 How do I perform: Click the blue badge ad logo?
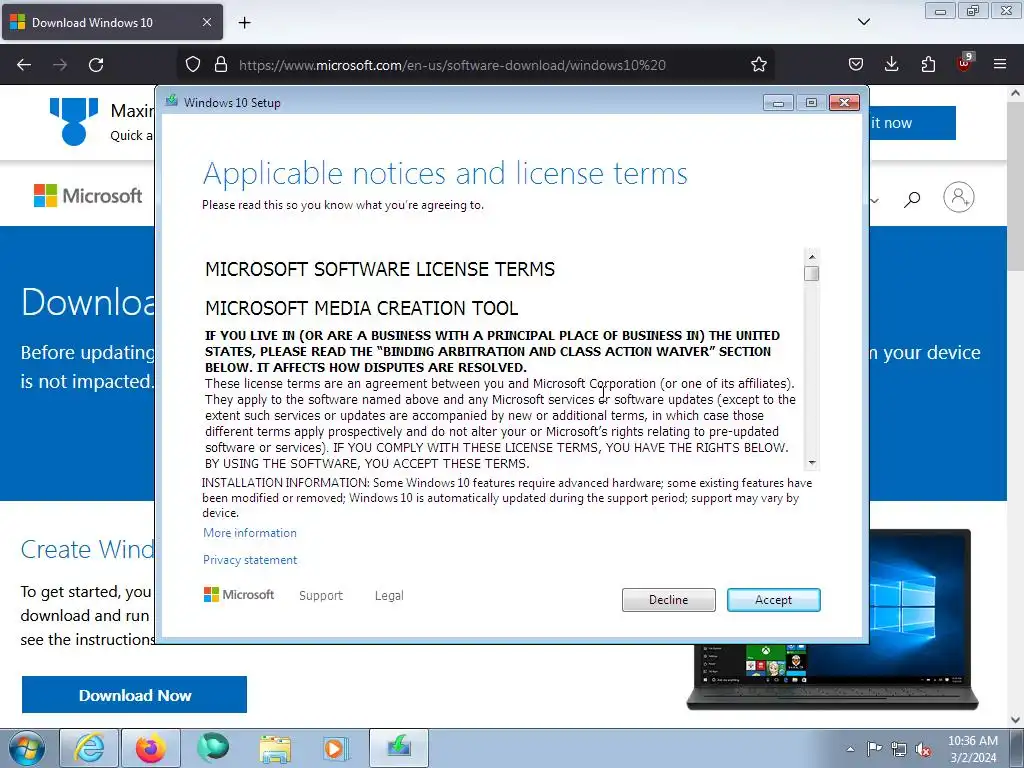(x=74, y=121)
